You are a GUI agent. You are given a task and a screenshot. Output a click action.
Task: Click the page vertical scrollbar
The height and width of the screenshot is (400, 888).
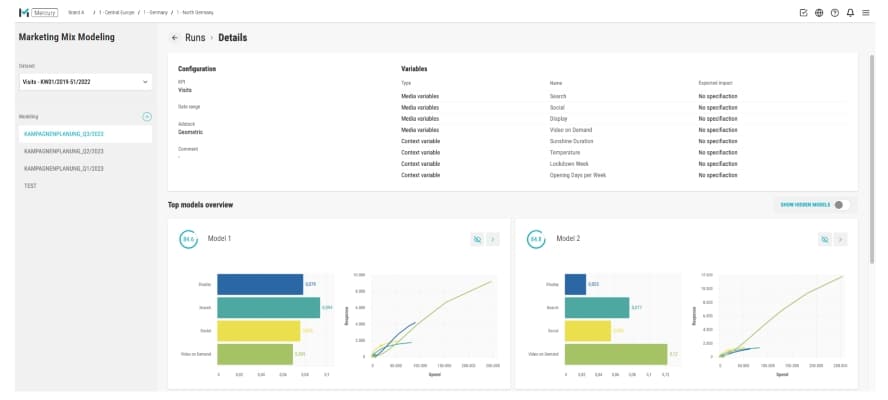[872, 158]
